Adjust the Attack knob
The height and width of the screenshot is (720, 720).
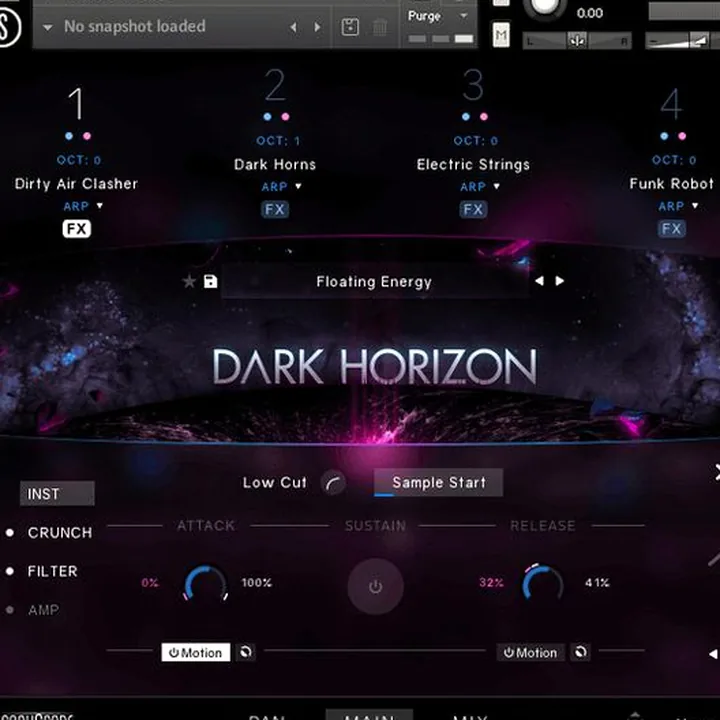[x=206, y=583]
